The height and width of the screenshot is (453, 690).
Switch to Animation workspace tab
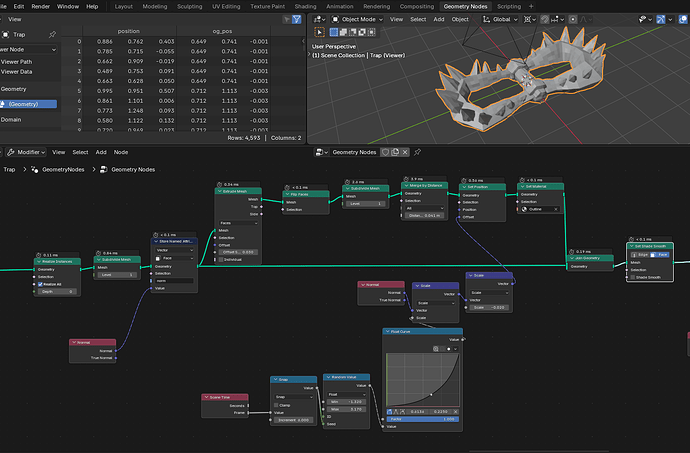point(339,6)
